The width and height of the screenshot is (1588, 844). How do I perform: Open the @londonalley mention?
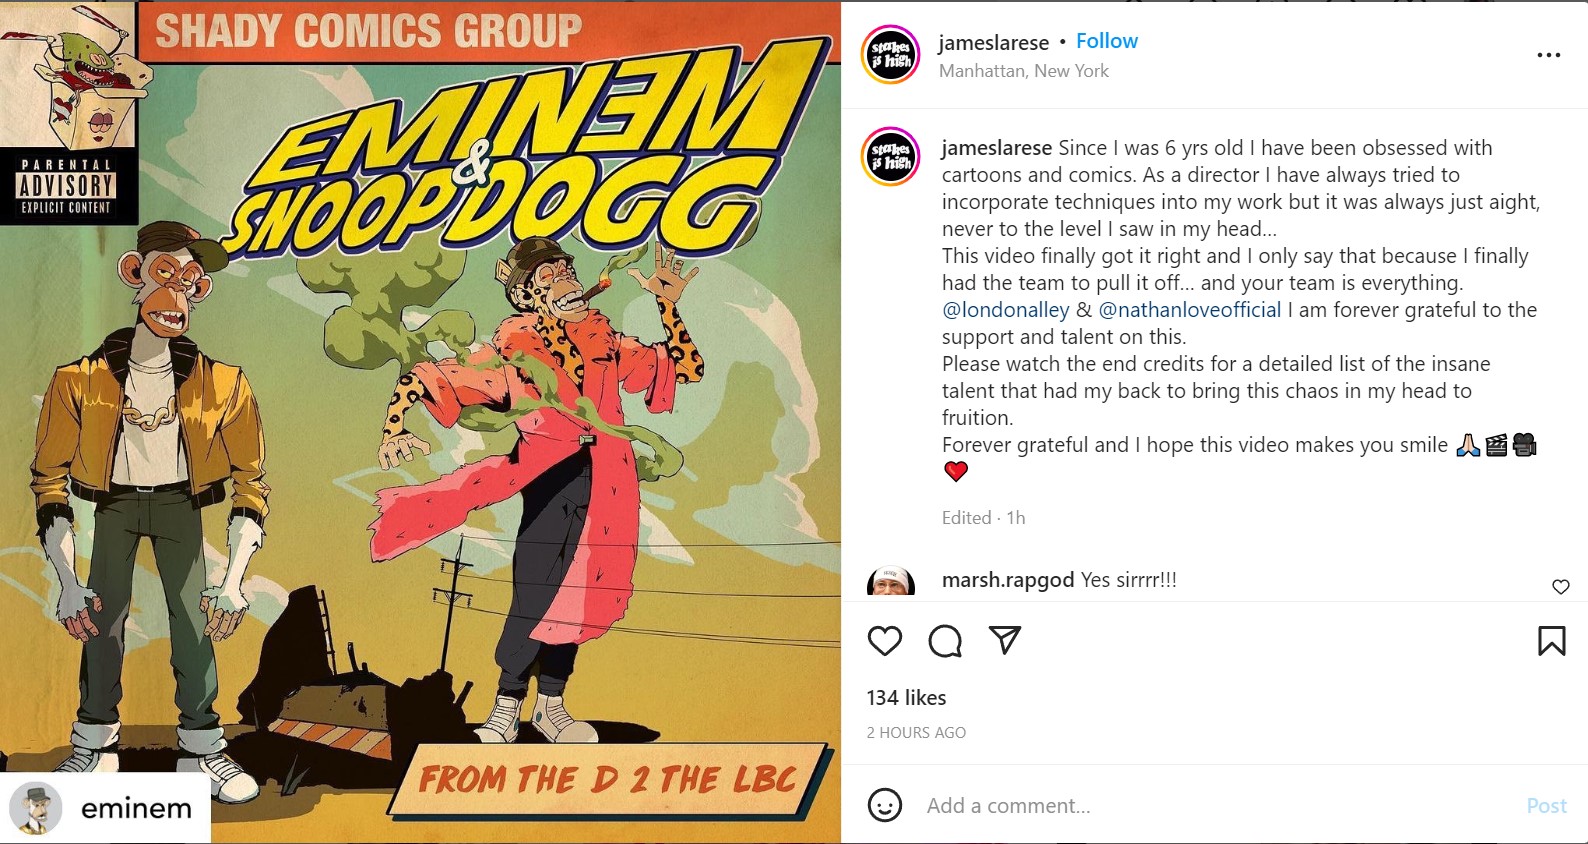pos(1006,310)
